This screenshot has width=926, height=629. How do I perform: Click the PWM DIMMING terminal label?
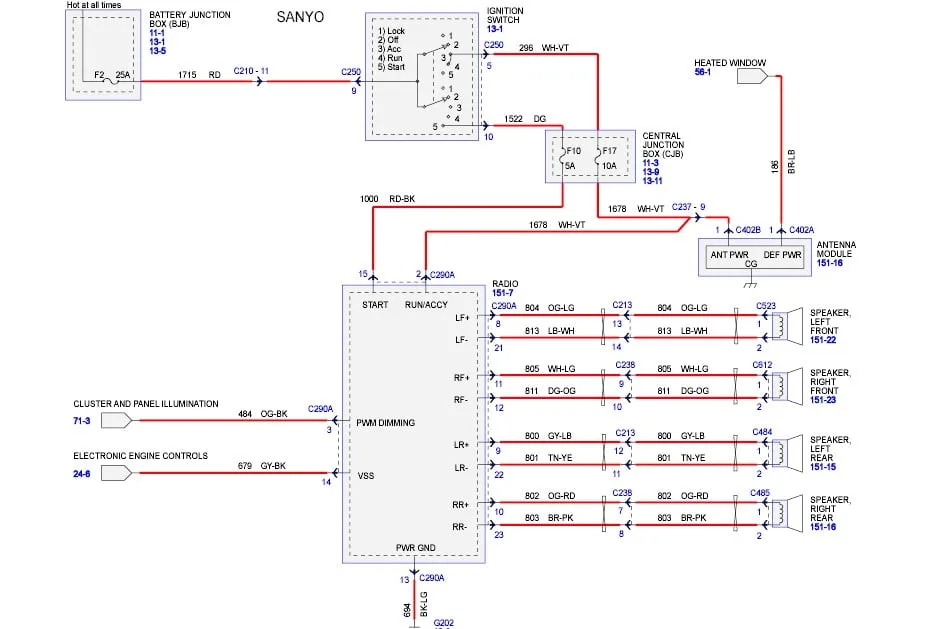(x=385, y=423)
